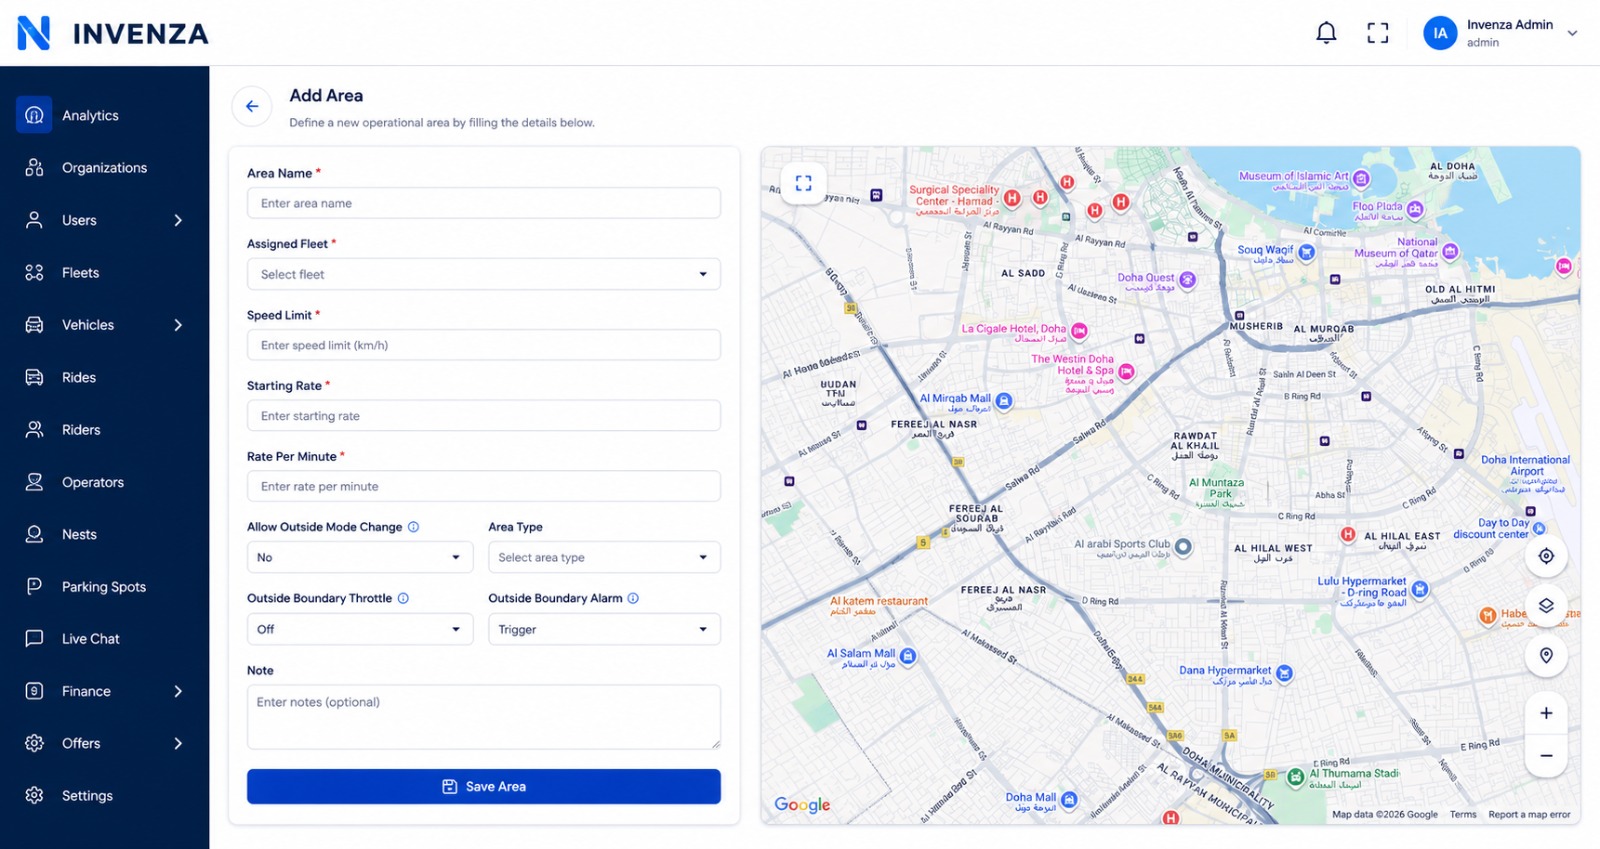The image size is (1600, 849).
Task: Expand the map to fullscreen
Action: tap(803, 183)
